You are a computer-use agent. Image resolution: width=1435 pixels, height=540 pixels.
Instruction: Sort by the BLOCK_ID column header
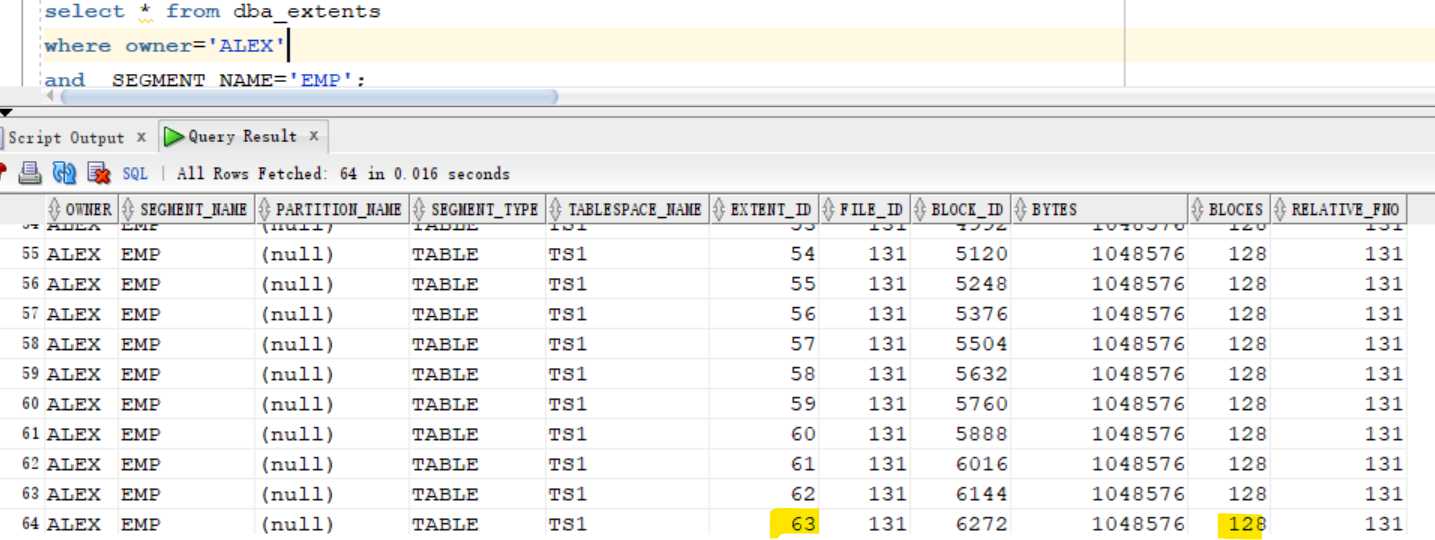pyautogui.click(x=960, y=209)
